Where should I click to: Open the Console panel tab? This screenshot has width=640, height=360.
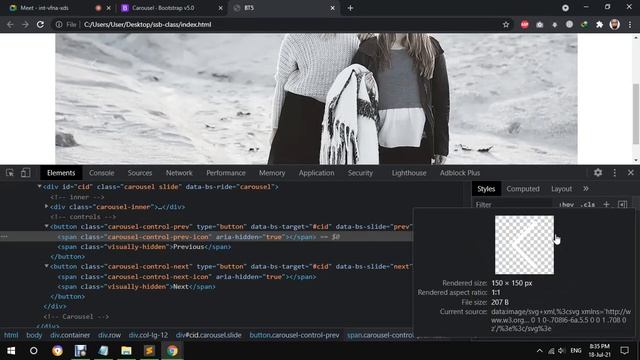click(102, 173)
